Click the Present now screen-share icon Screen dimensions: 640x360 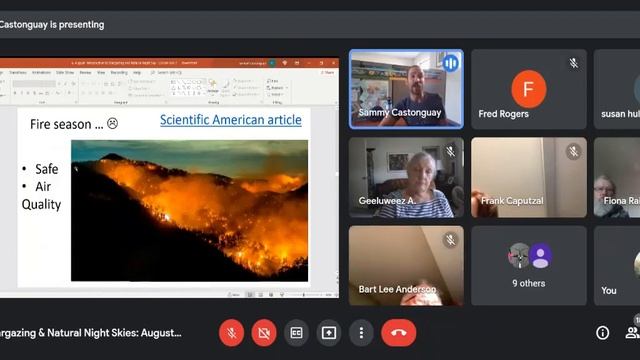point(329,333)
